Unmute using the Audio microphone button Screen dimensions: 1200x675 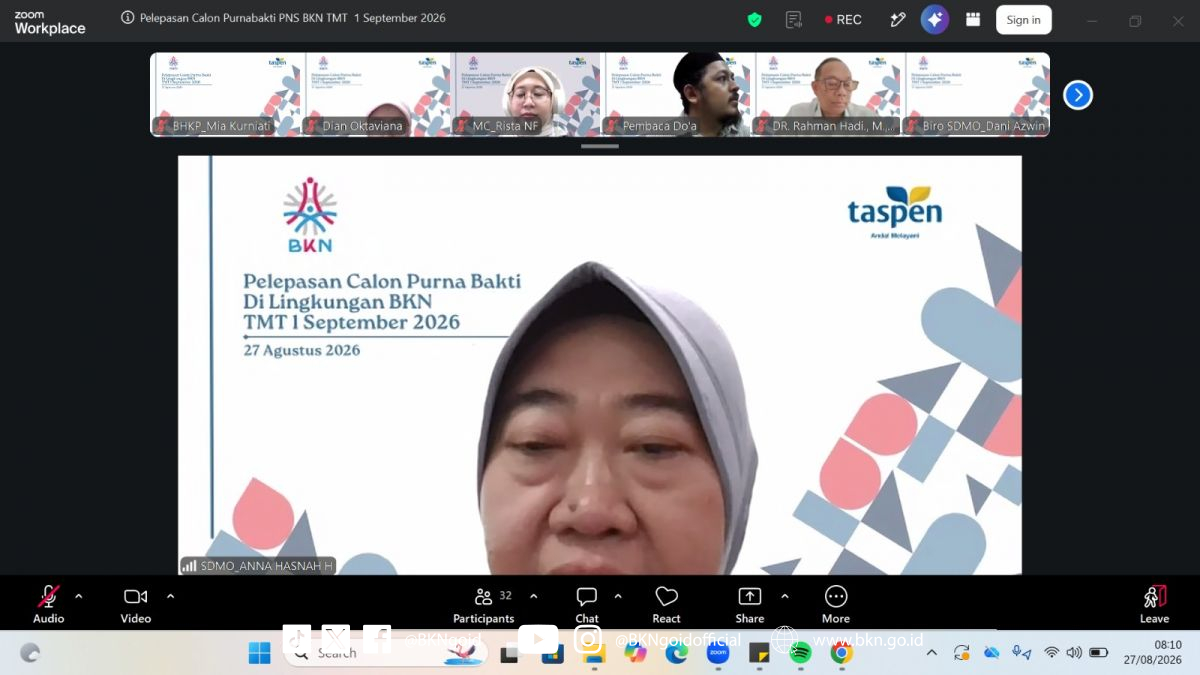[48, 604]
